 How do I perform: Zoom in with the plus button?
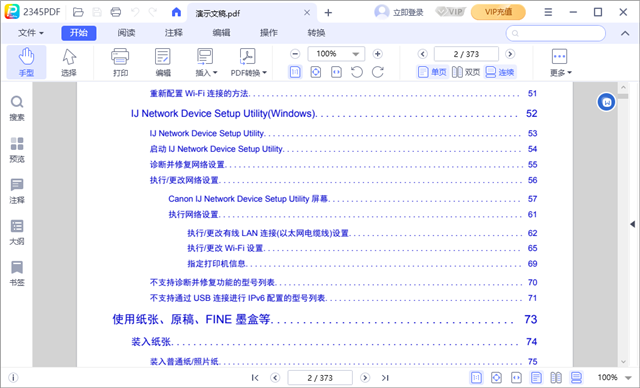pyautogui.click(x=378, y=54)
